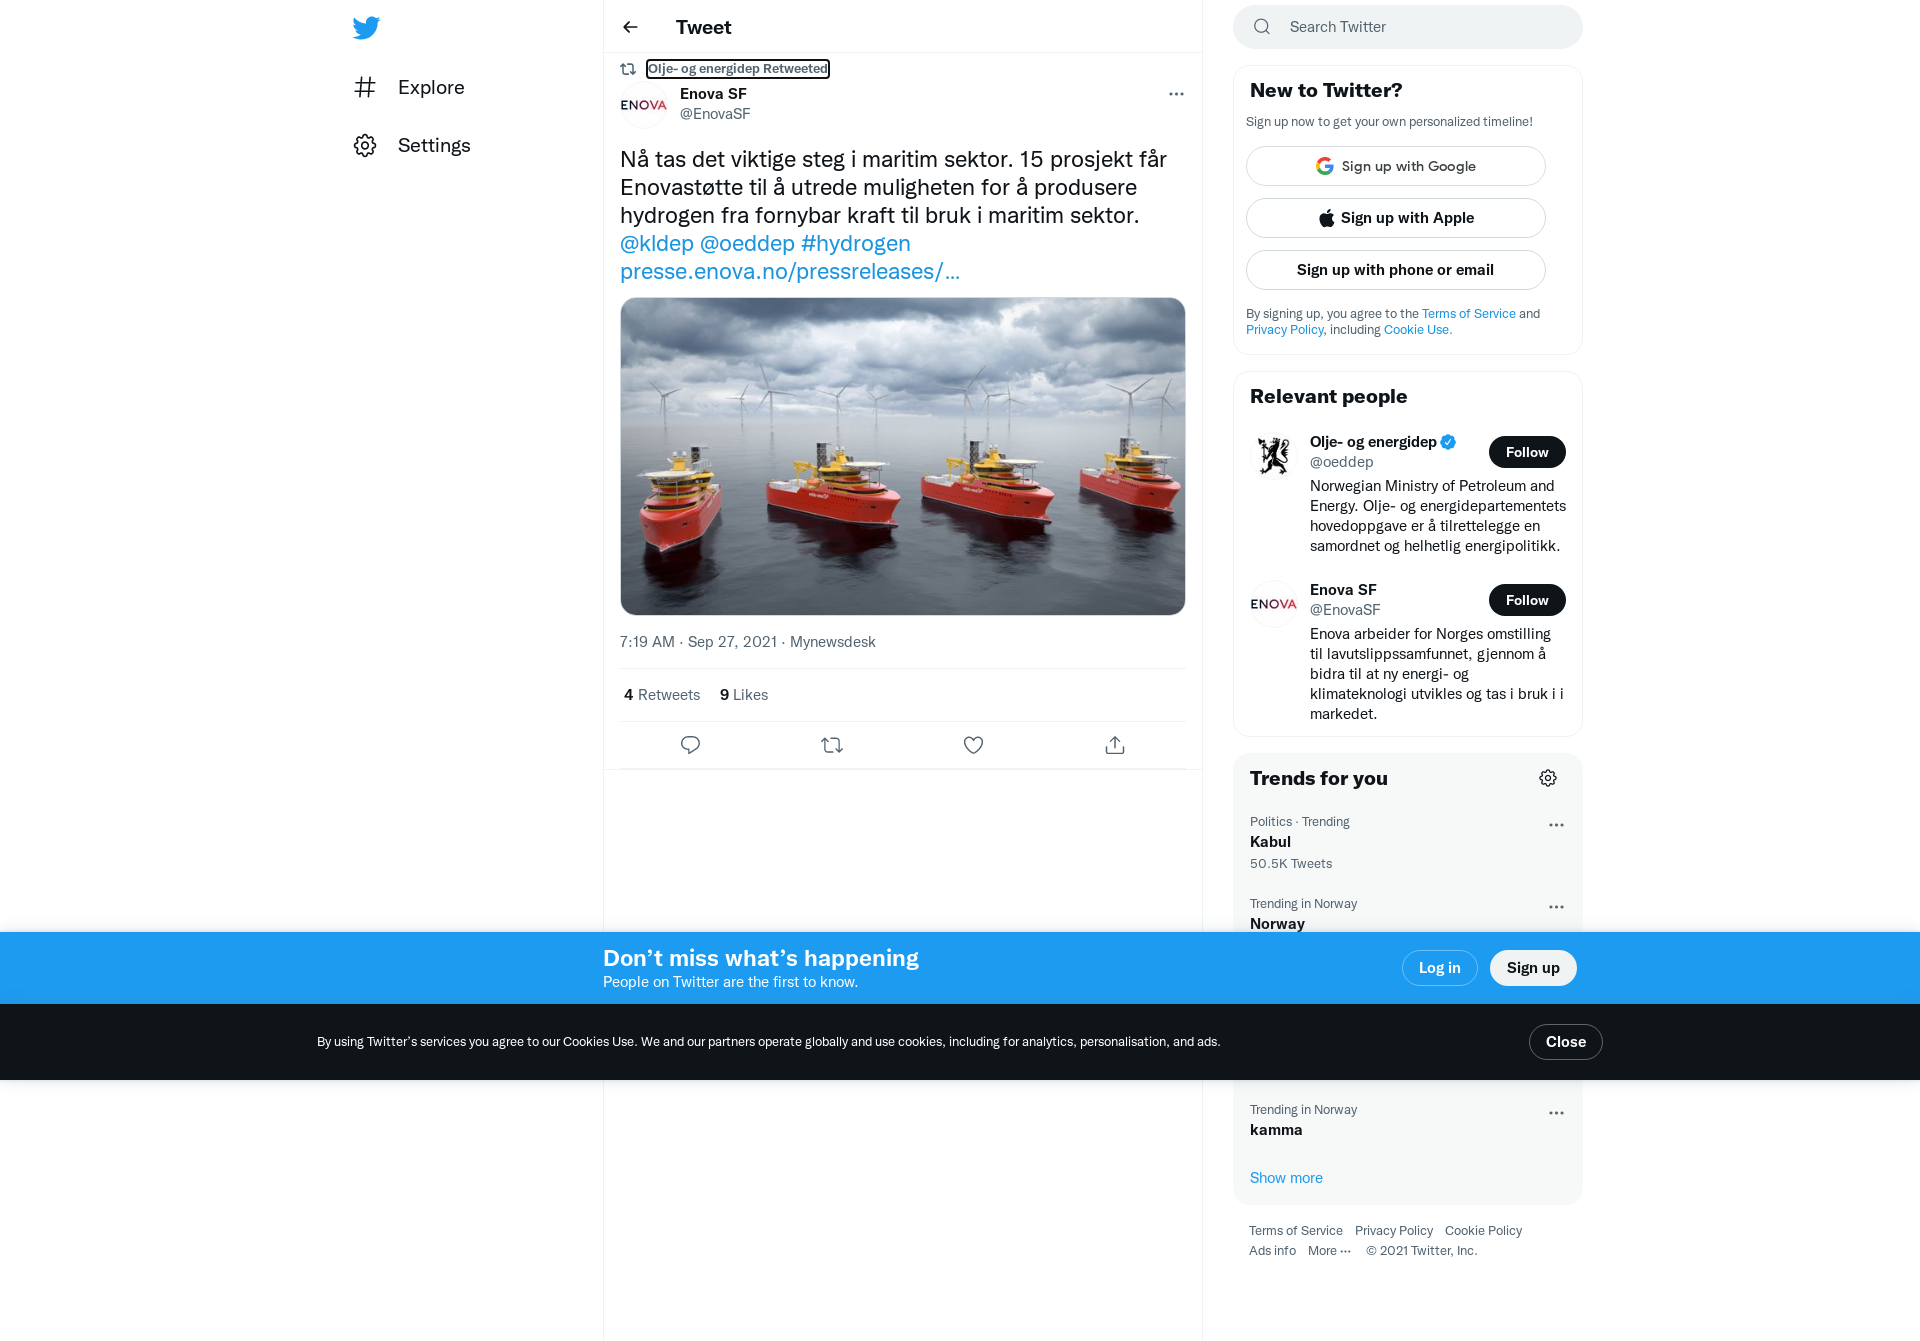This screenshot has width=1920, height=1341.
Task: Click Show more under trends
Action: [1286, 1178]
